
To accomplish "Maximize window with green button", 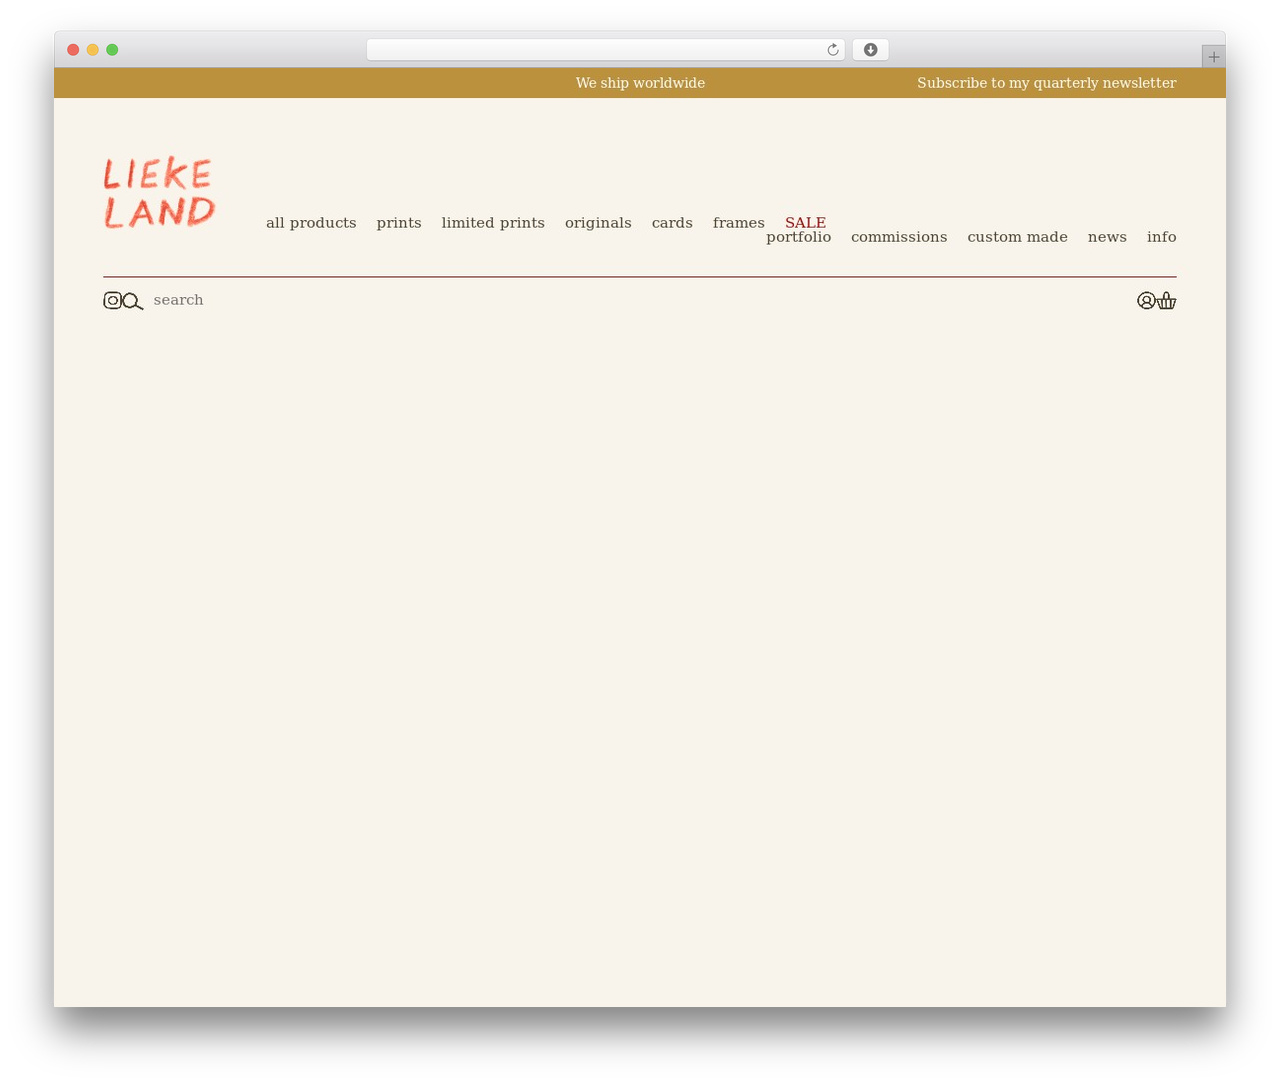I will (x=112, y=50).
